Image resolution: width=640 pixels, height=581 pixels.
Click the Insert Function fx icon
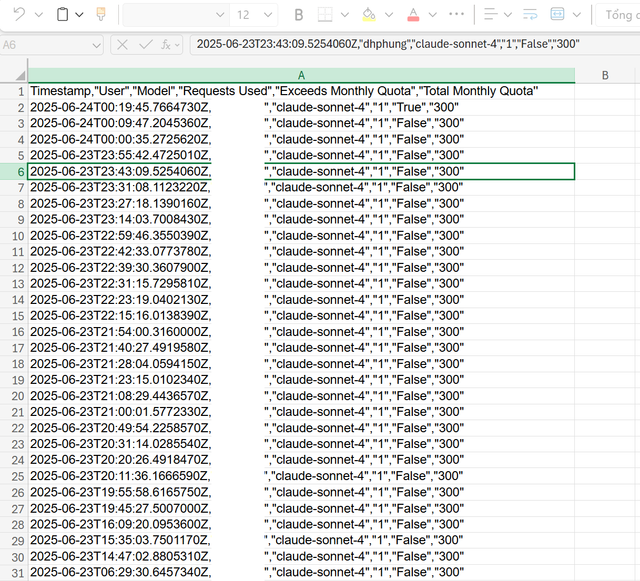(x=166, y=45)
